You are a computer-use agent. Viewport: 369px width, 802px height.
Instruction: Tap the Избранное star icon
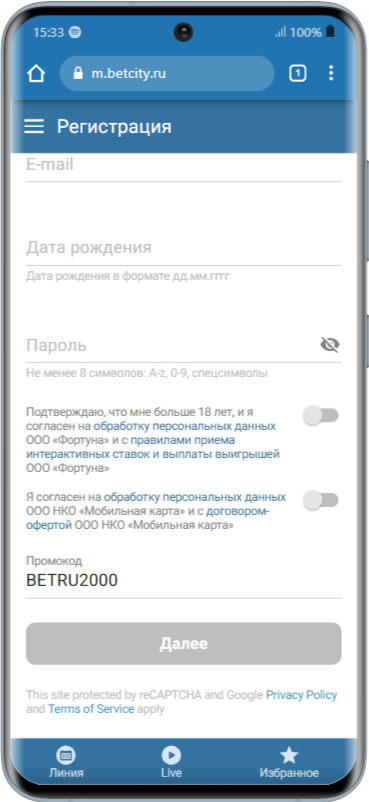289,755
